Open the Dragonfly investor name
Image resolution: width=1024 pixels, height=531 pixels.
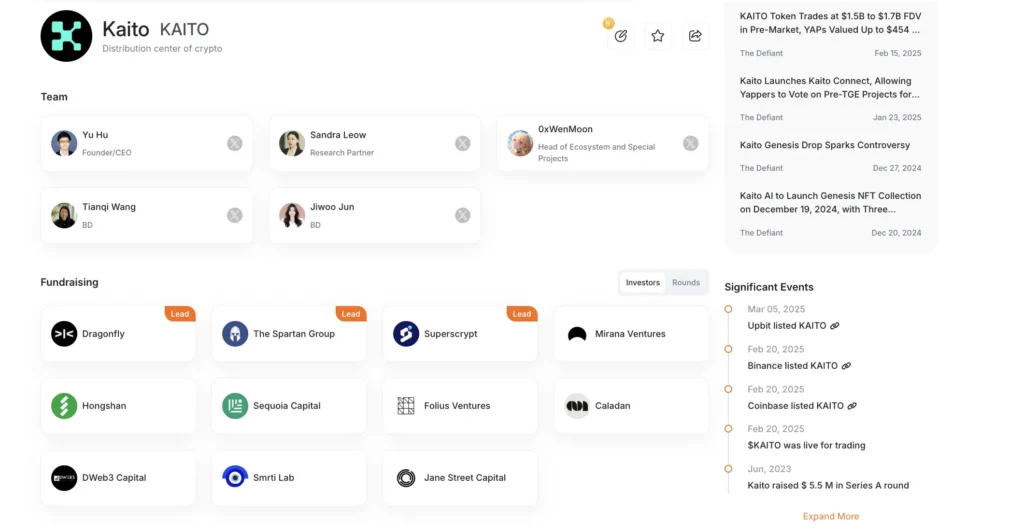[x=103, y=334]
